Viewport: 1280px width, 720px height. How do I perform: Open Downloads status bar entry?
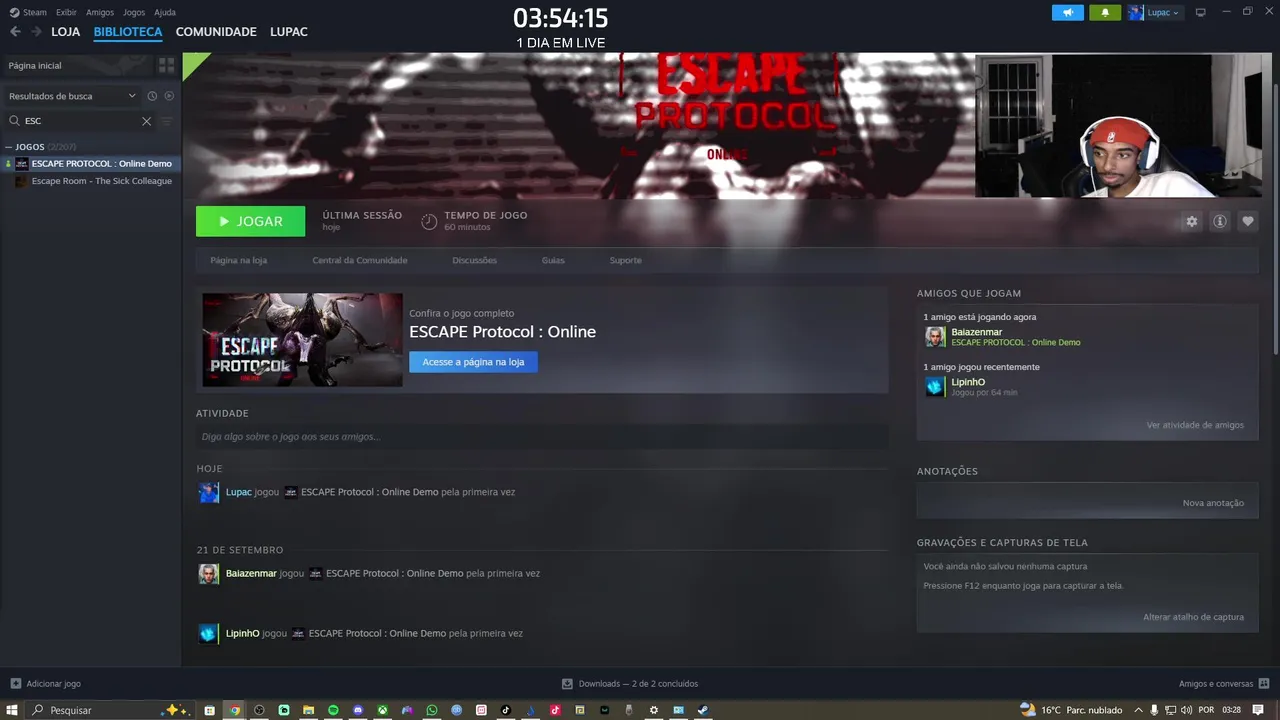630,684
